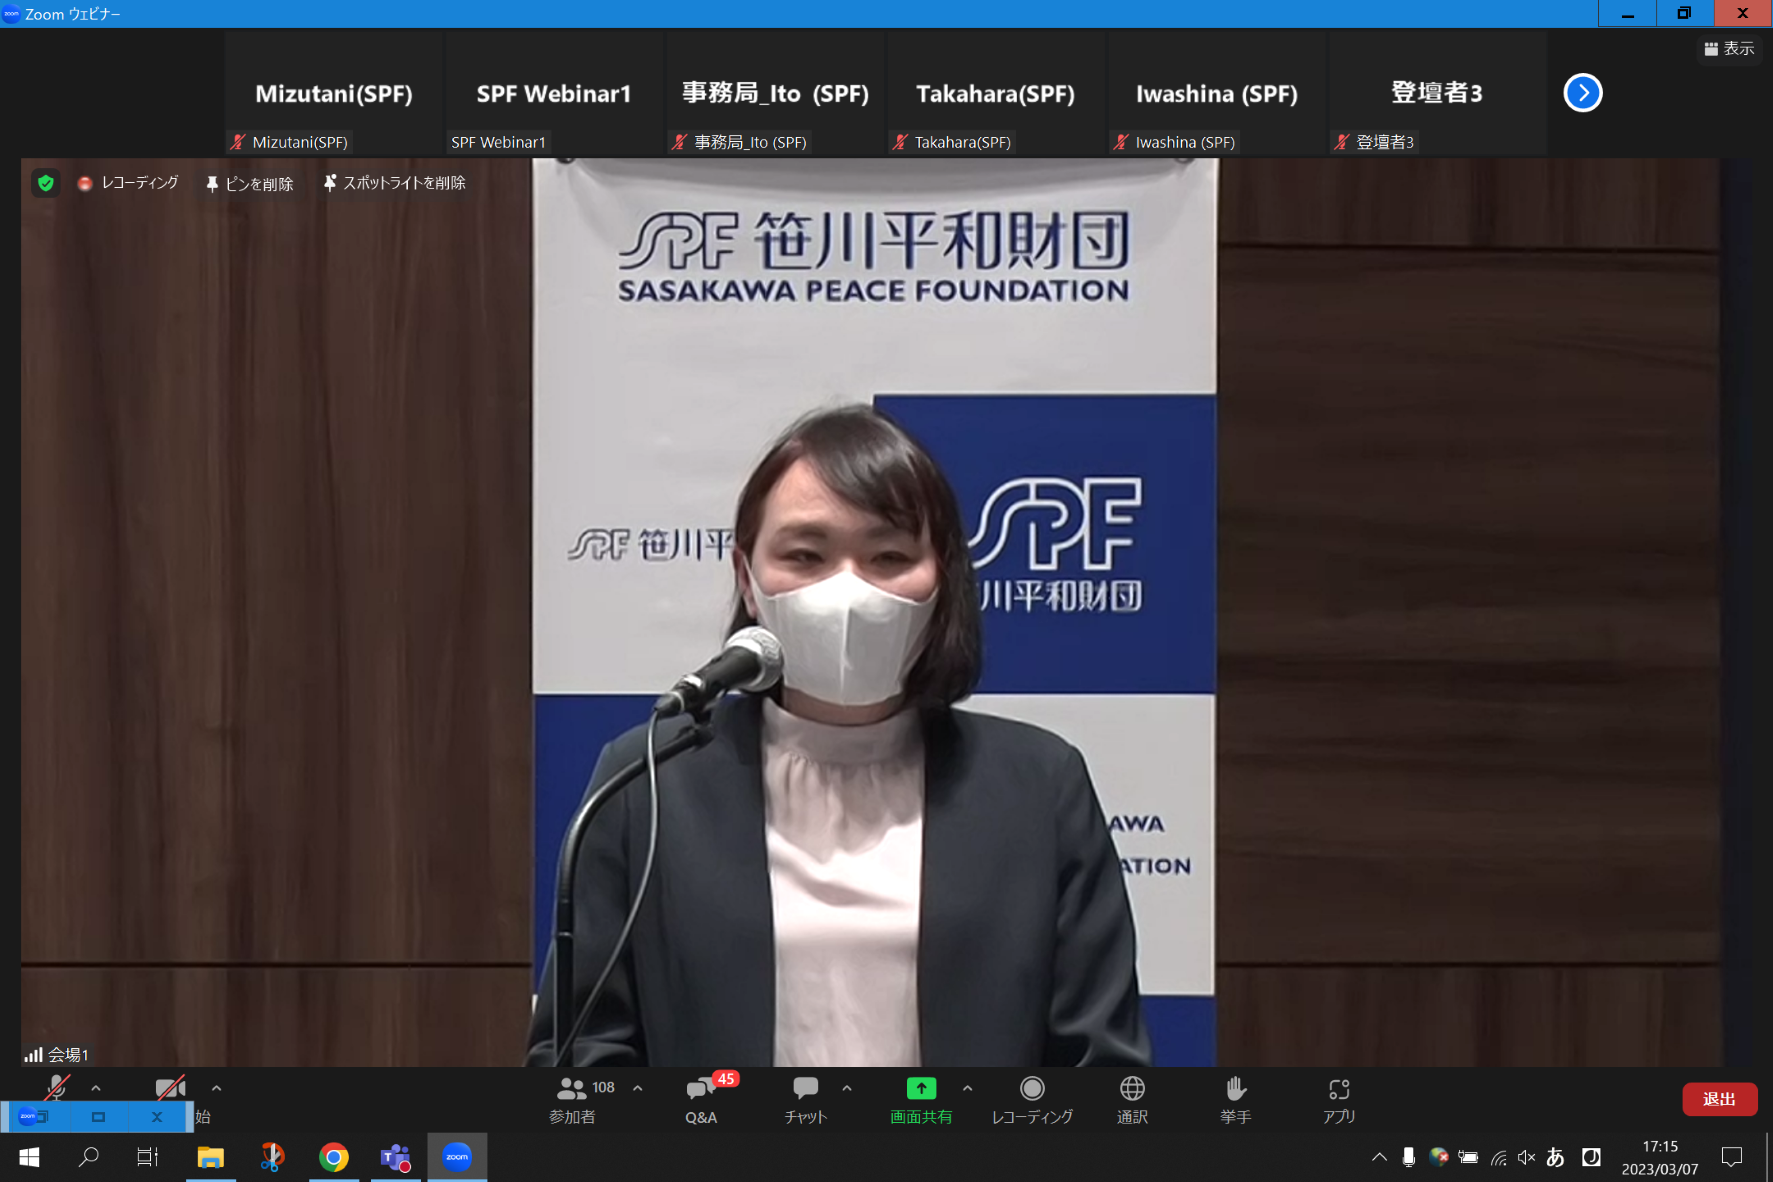1773x1182 pixels.
Task: Open clock showing 17:15 2023/03/07
Action: 1660,1158
